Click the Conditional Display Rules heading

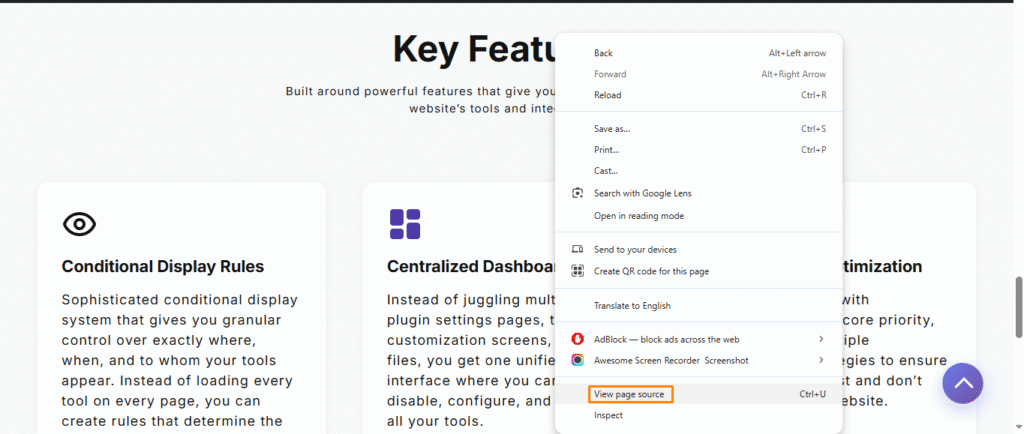[163, 266]
